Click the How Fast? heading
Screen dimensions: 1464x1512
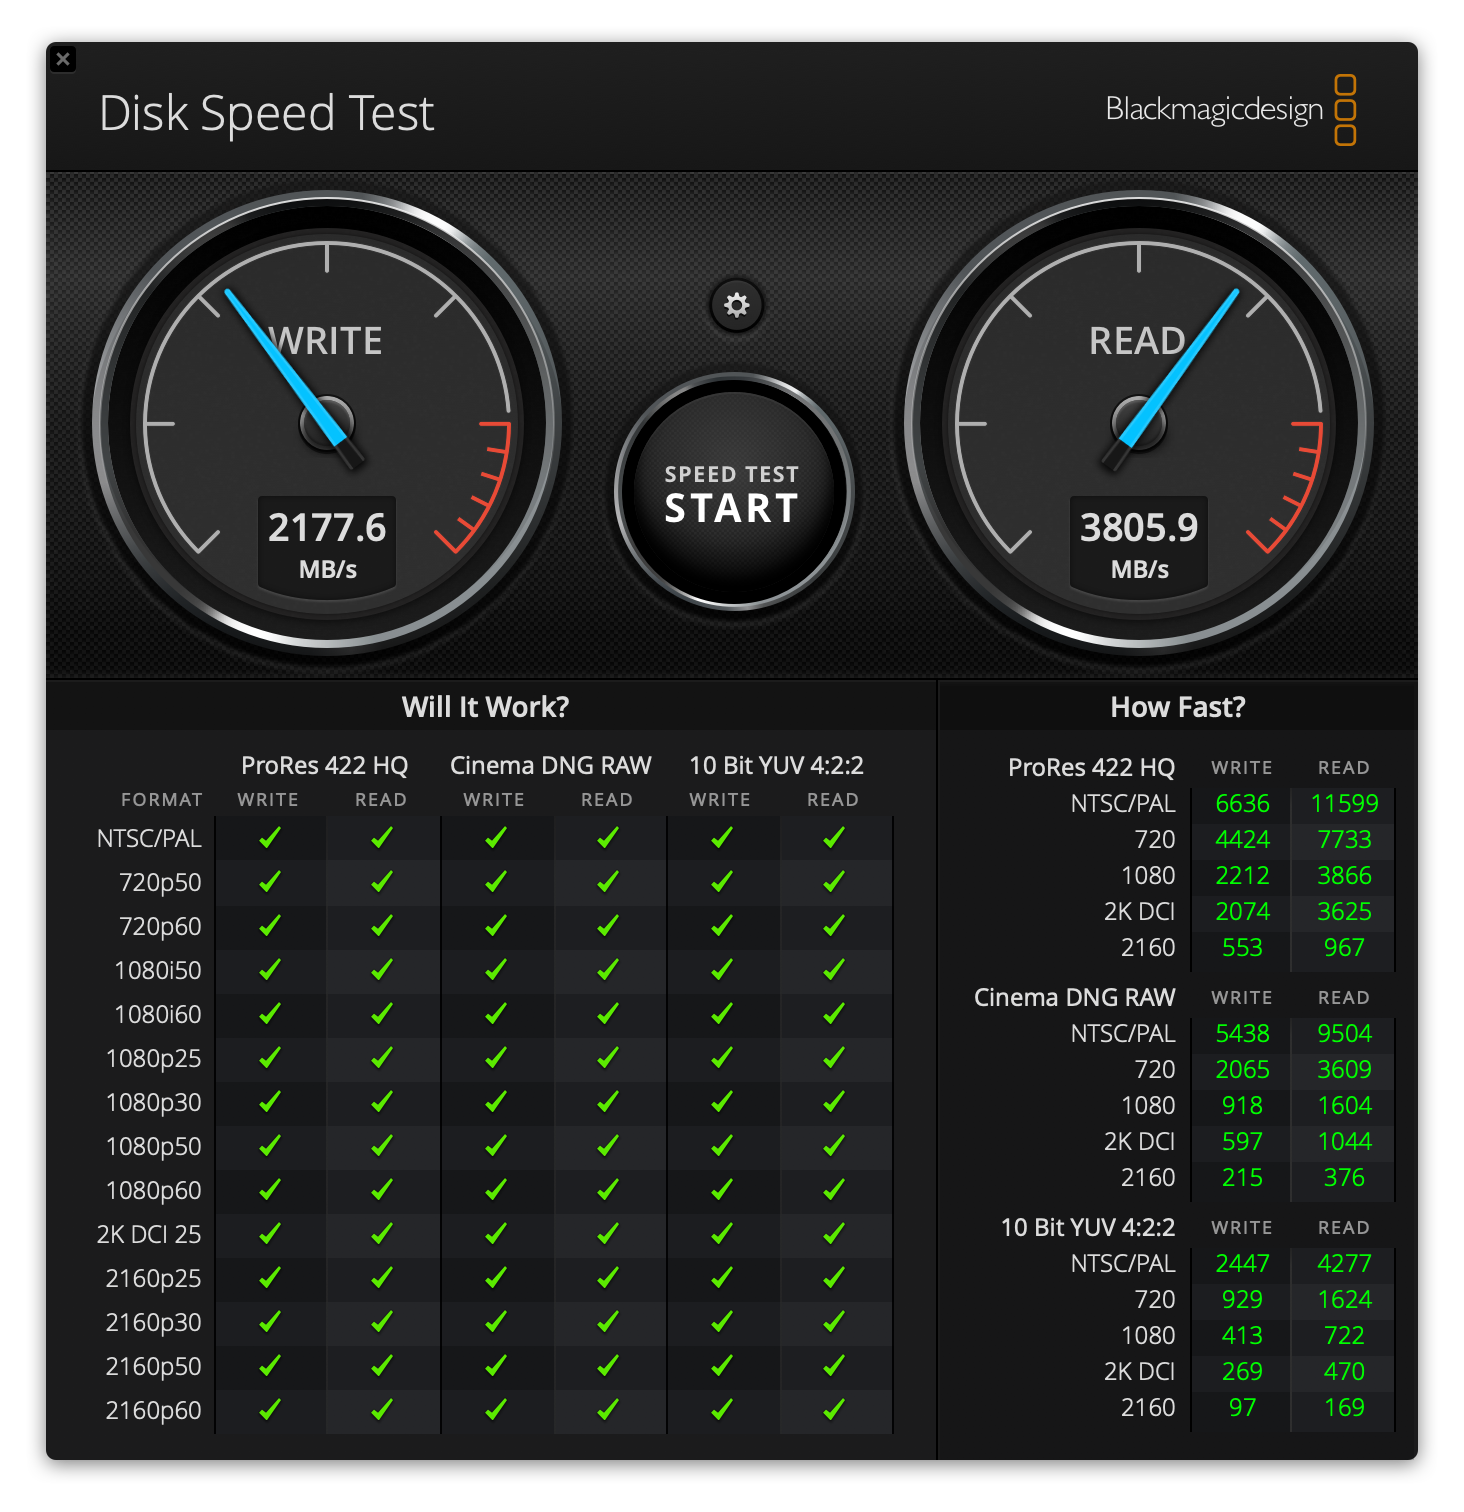point(1178,707)
